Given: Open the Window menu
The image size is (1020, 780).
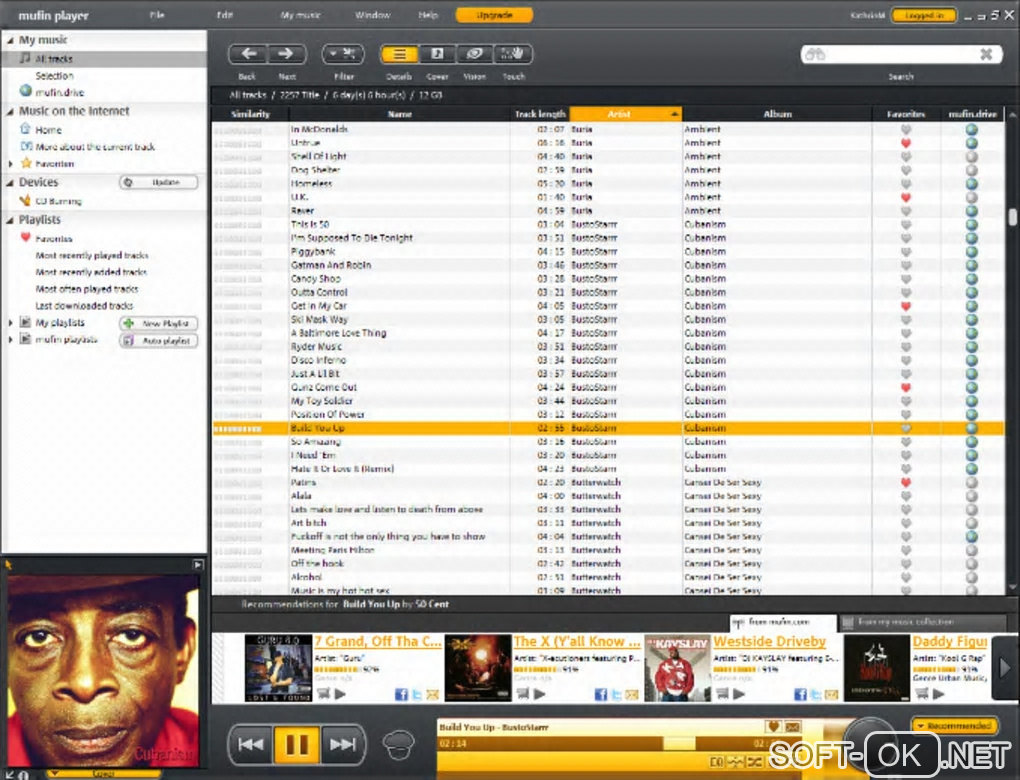Looking at the screenshot, I should pyautogui.click(x=373, y=15).
